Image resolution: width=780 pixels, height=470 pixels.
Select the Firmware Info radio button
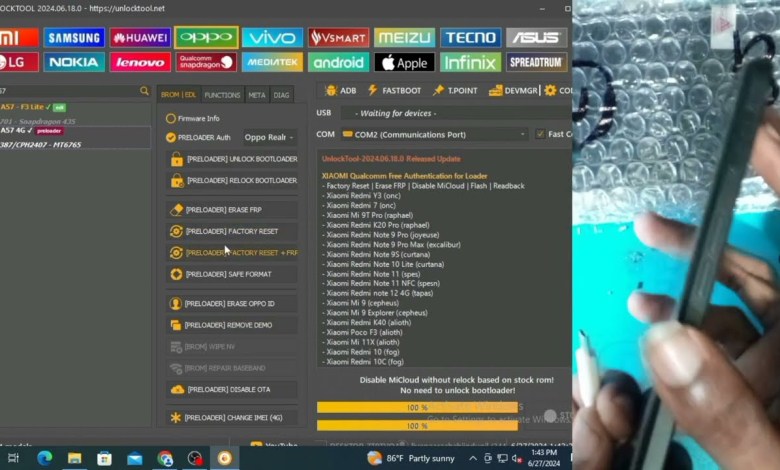click(171, 118)
